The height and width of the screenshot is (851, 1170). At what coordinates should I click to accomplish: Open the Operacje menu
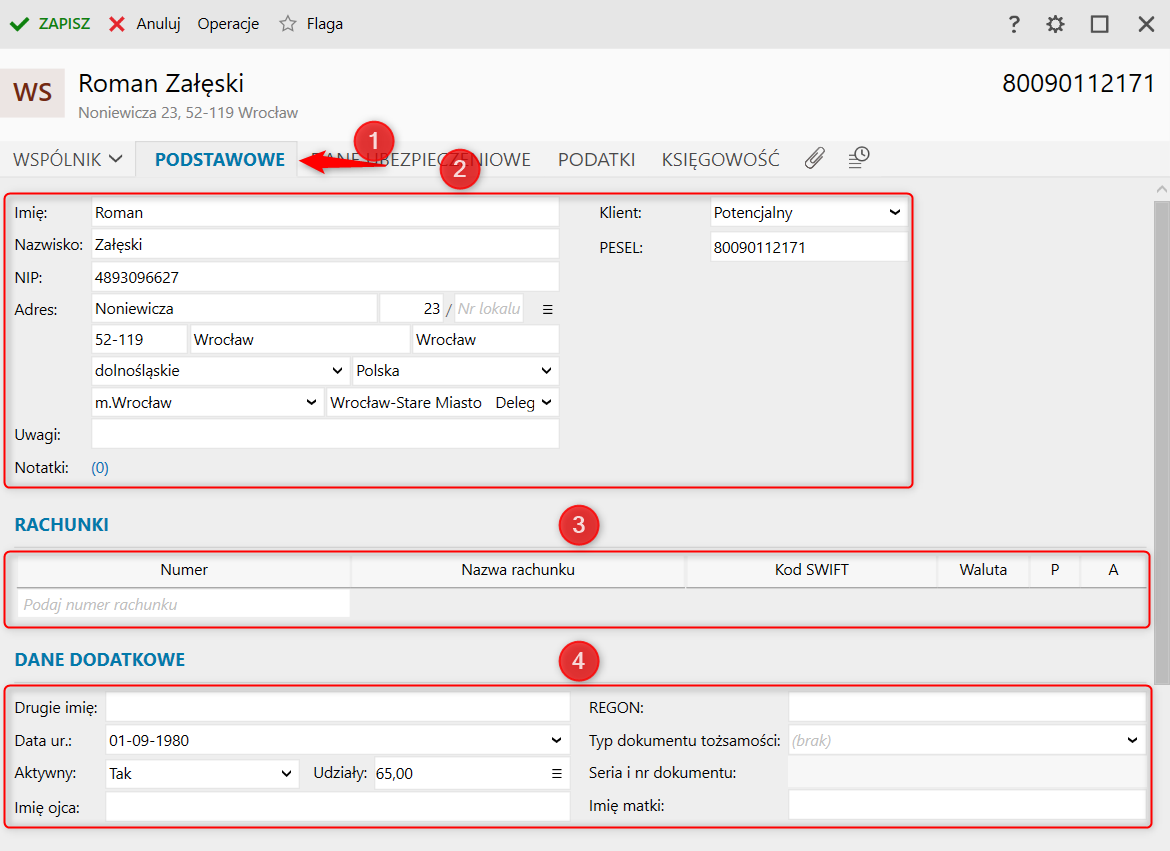click(228, 24)
